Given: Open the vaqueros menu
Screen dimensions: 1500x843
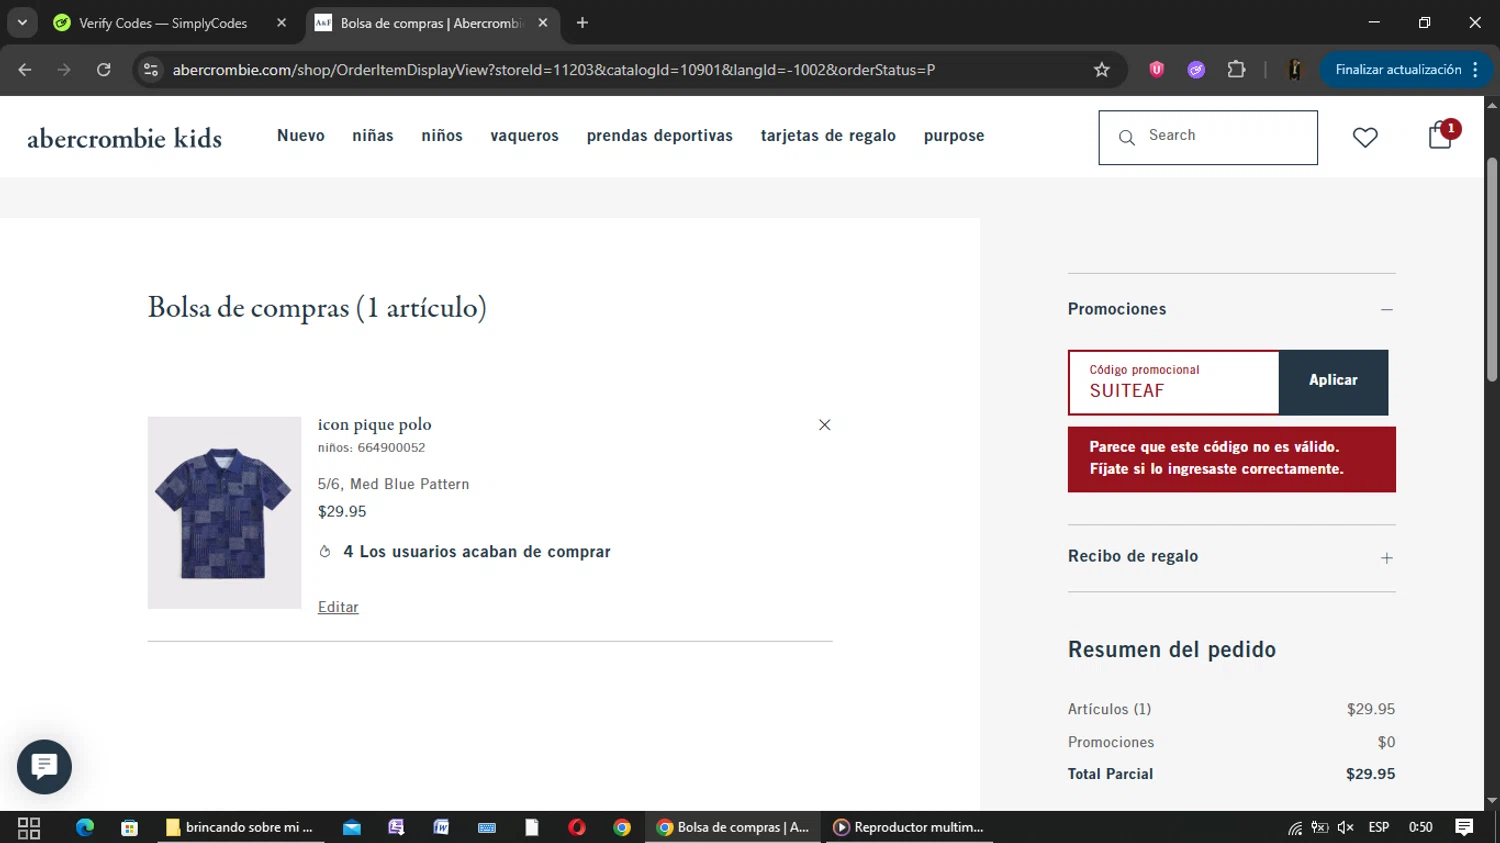Looking at the screenshot, I should (x=524, y=136).
